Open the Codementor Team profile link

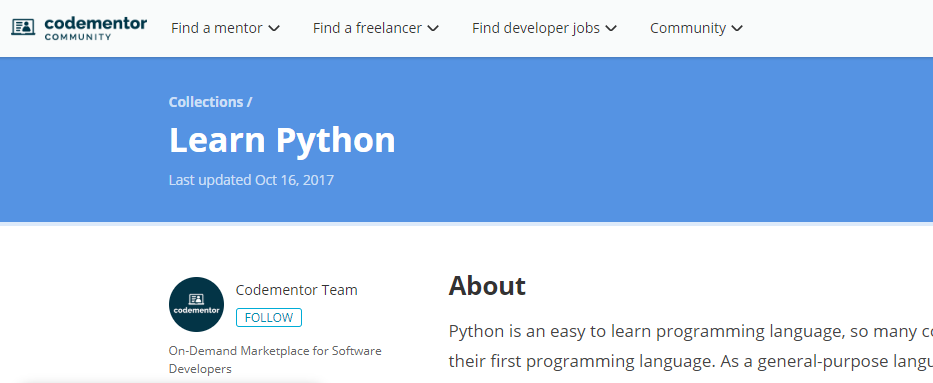(x=296, y=290)
